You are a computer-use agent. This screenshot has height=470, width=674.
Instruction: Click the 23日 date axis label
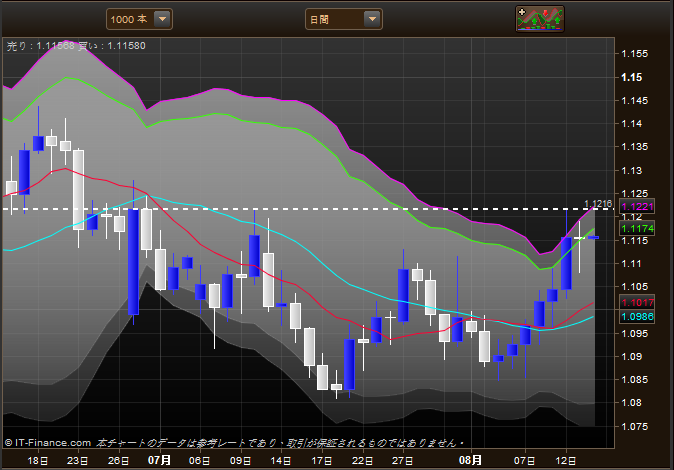point(77,461)
